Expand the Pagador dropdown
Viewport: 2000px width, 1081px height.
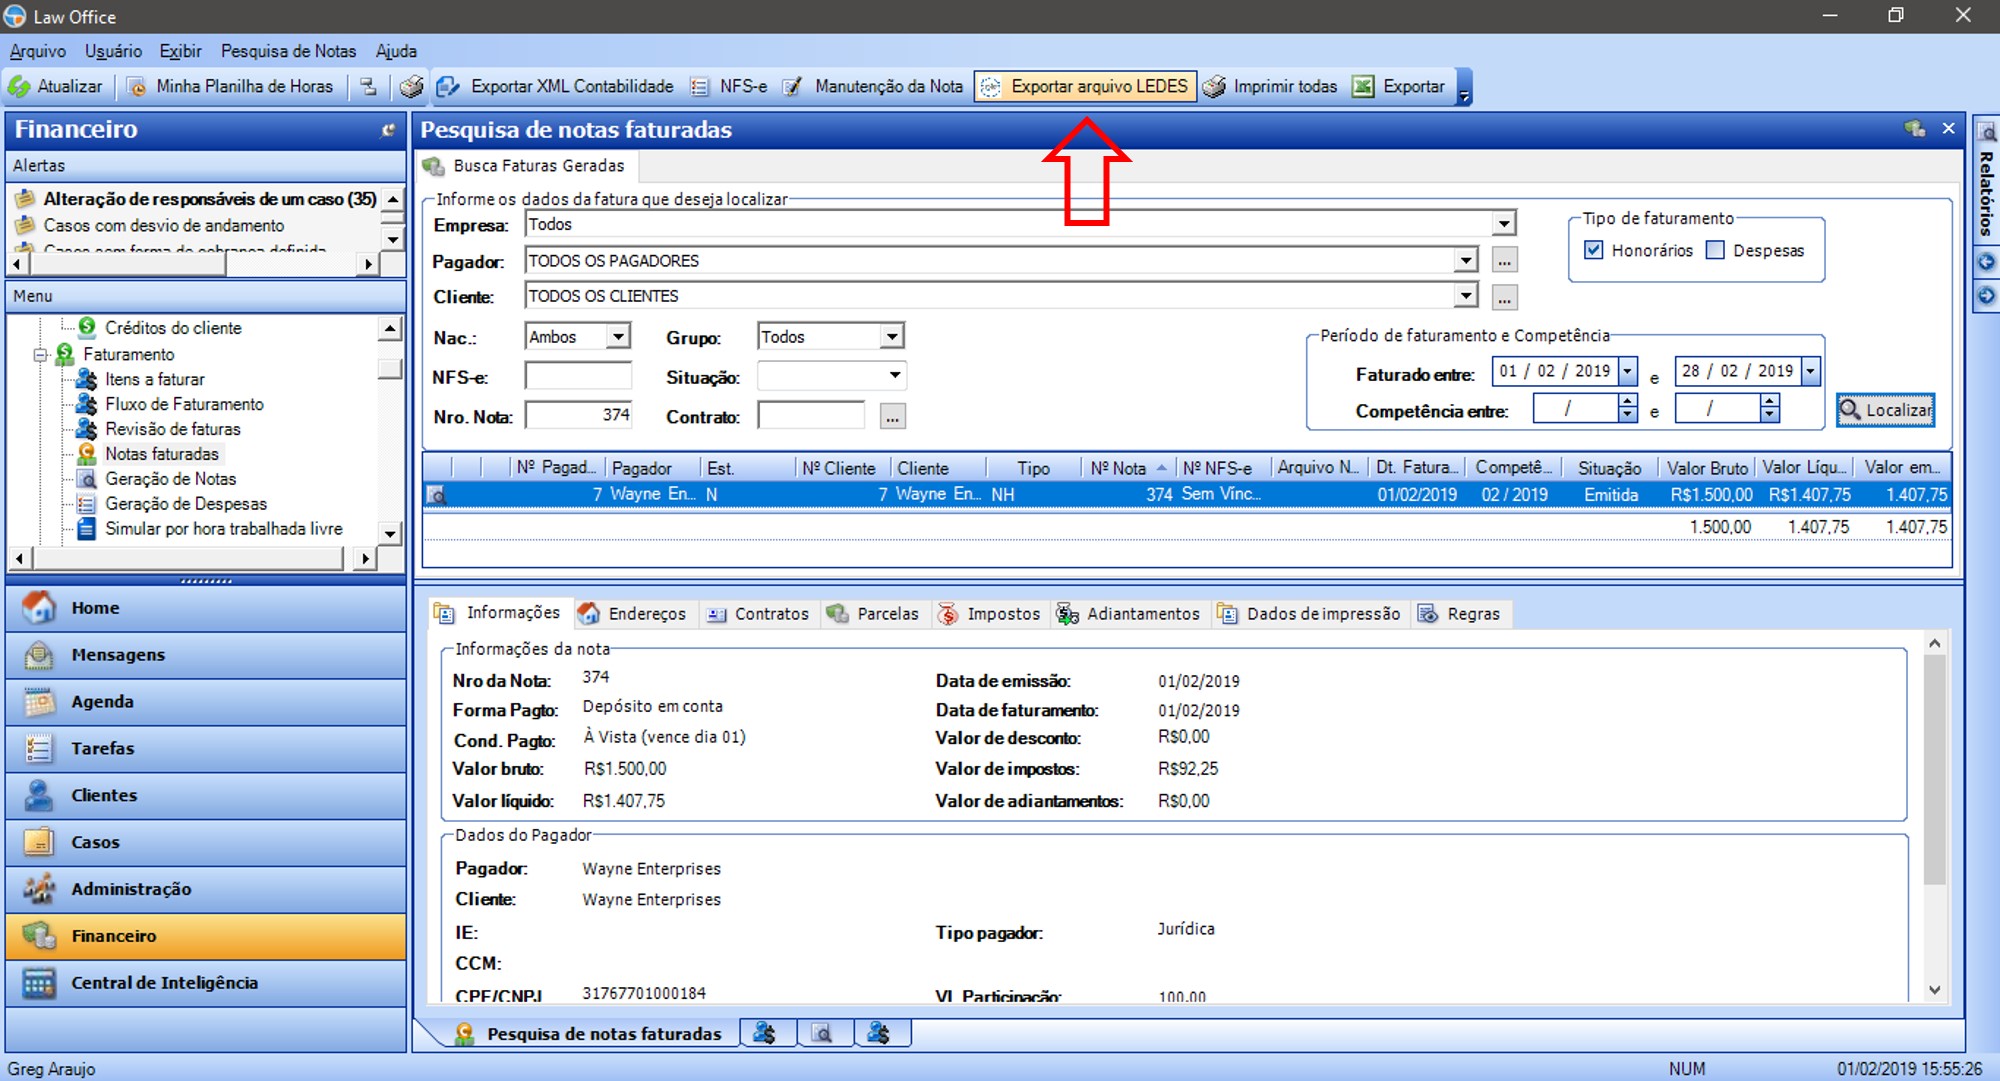(1465, 260)
